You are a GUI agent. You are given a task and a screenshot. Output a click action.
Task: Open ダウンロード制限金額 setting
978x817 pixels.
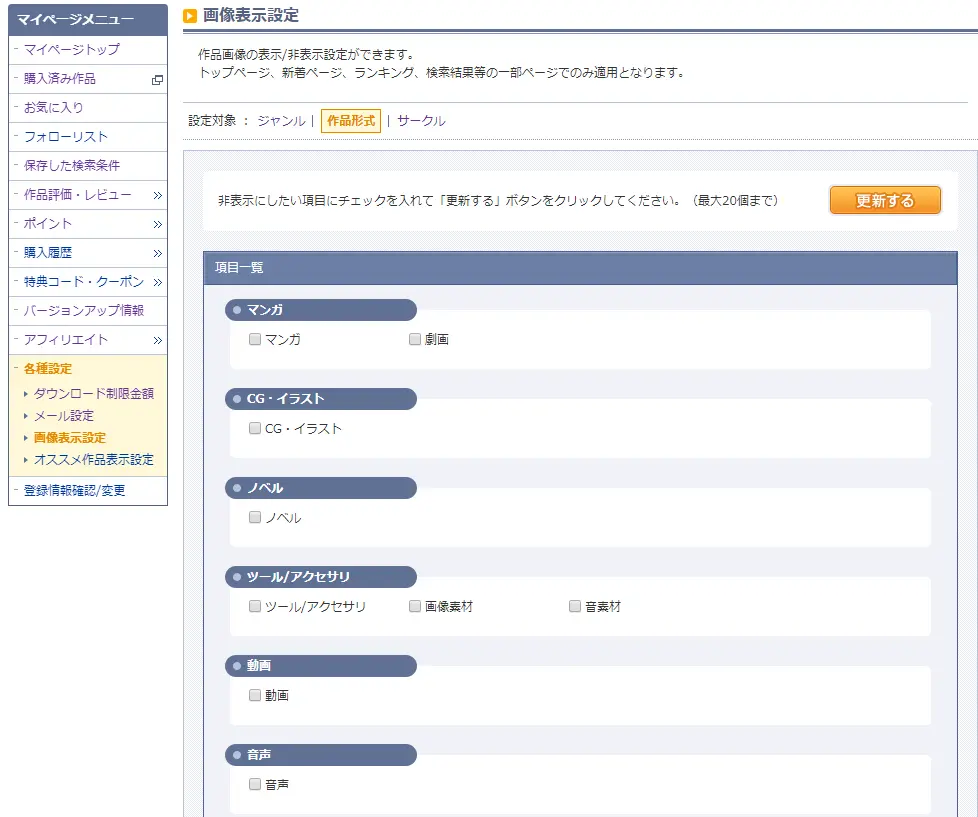coord(94,394)
